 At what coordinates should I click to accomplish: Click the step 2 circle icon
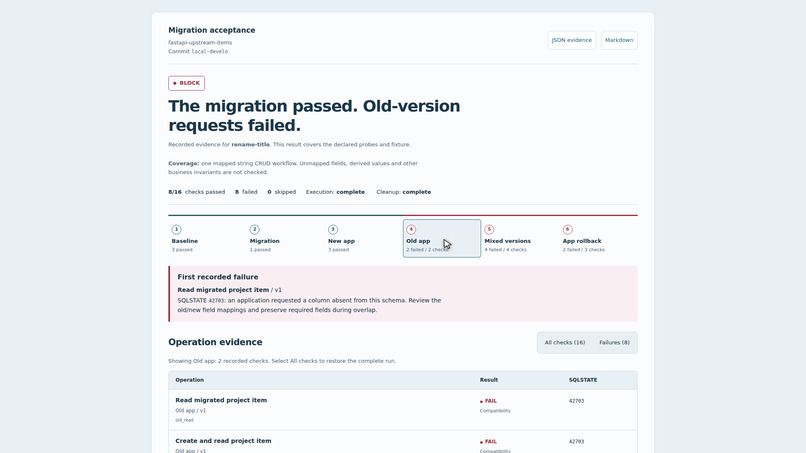click(x=254, y=229)
